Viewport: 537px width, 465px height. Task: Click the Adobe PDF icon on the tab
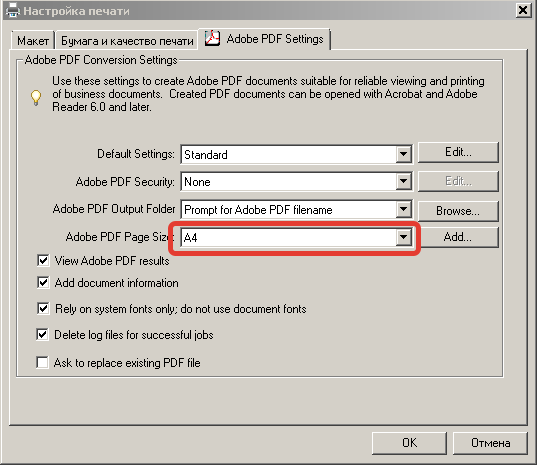pos(212,38)
